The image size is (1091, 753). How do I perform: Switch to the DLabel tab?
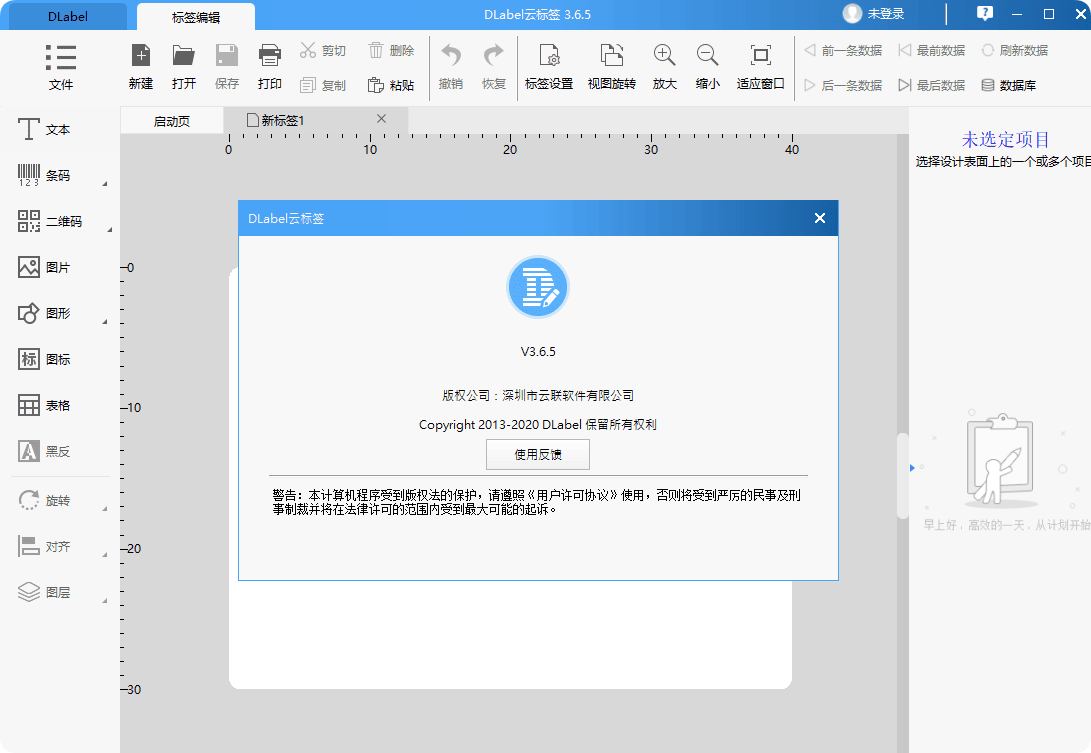coord(67,17)
